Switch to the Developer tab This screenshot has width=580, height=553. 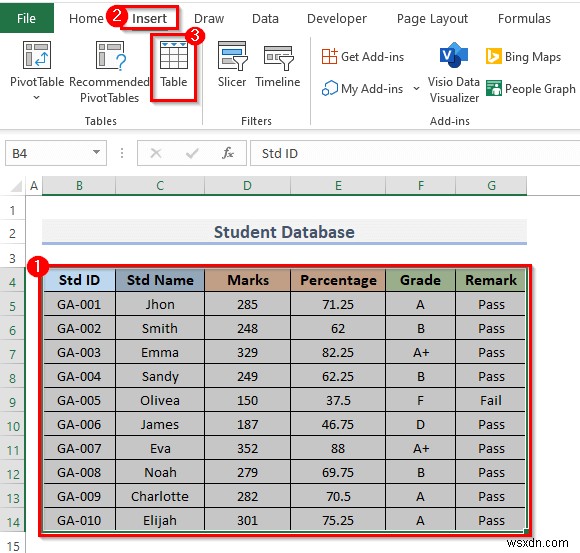(337, 18)
